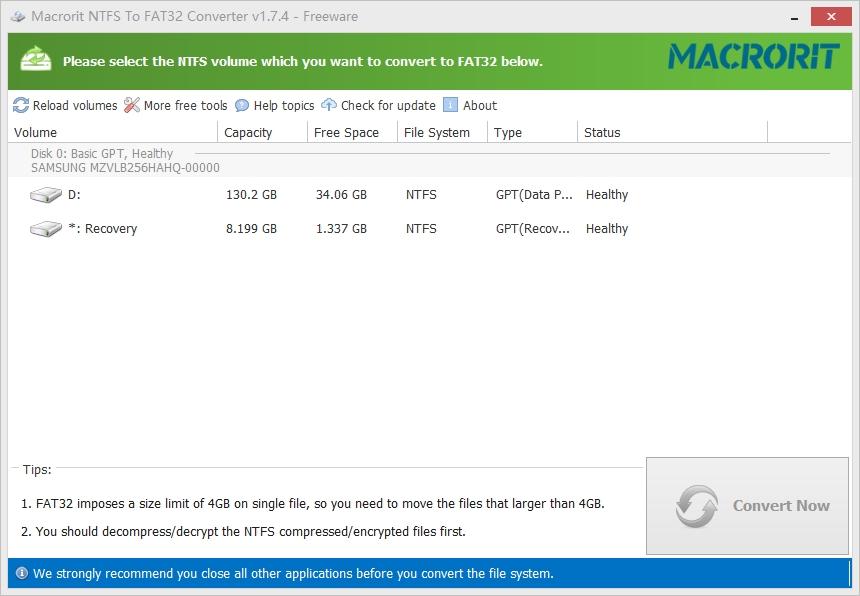Click free space value 1.337 GB
Image resolution: width=860 pixels, height=596 pixels.
pyautogui.click(x=341, y=229)
